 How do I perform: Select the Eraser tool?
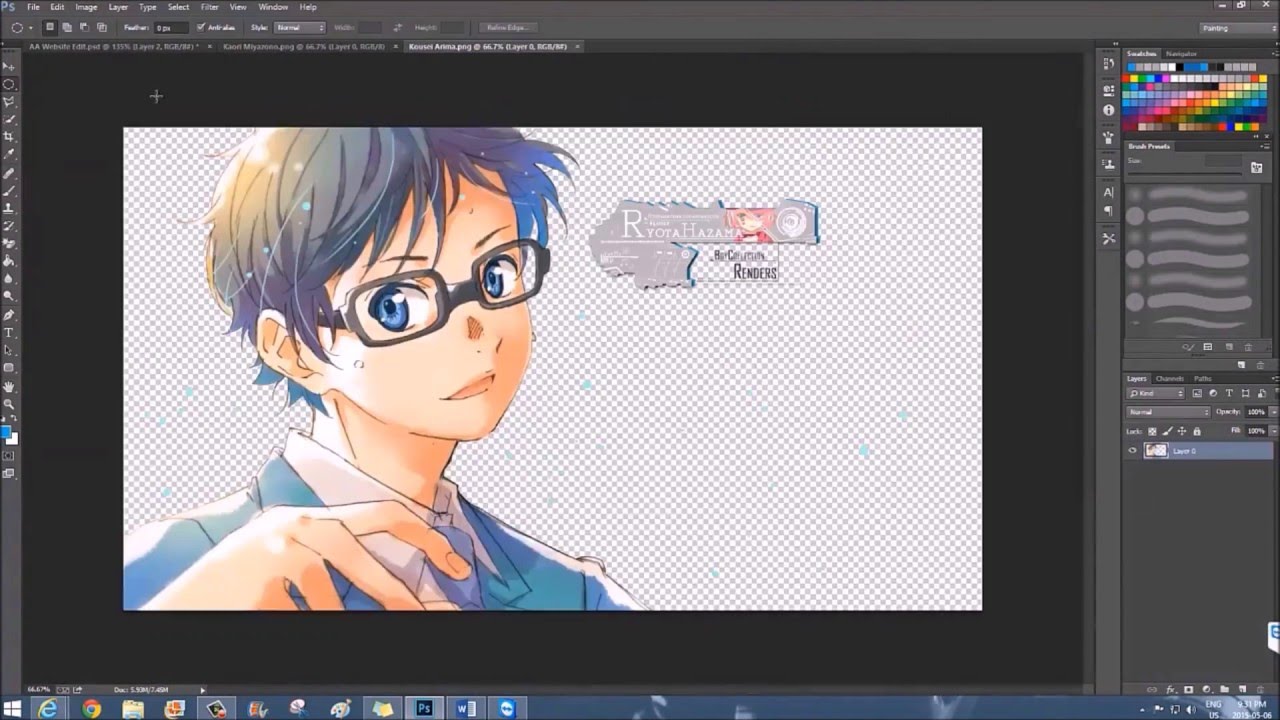click(x=9, y=243)
